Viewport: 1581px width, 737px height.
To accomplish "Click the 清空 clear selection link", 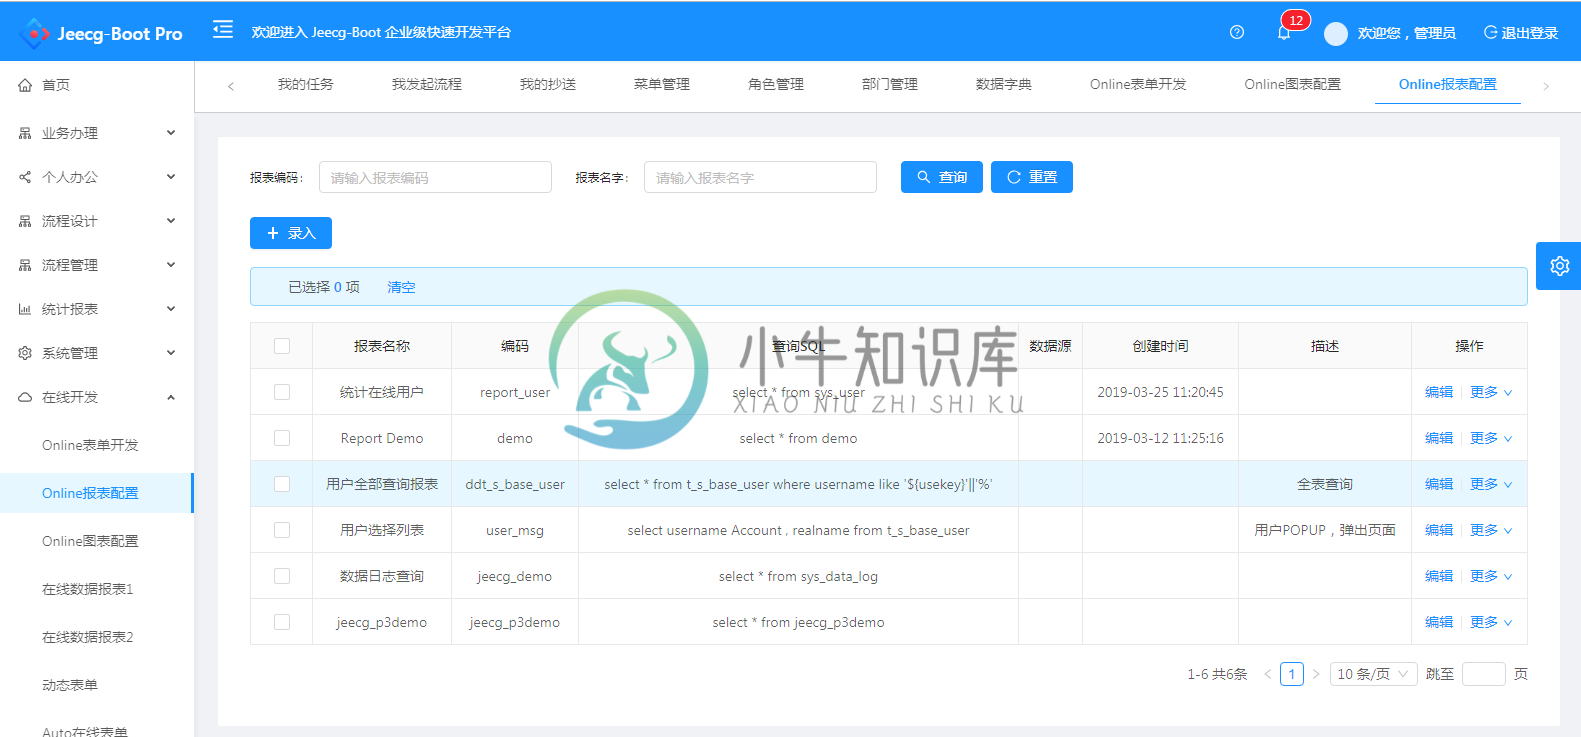I will (401, 287).
